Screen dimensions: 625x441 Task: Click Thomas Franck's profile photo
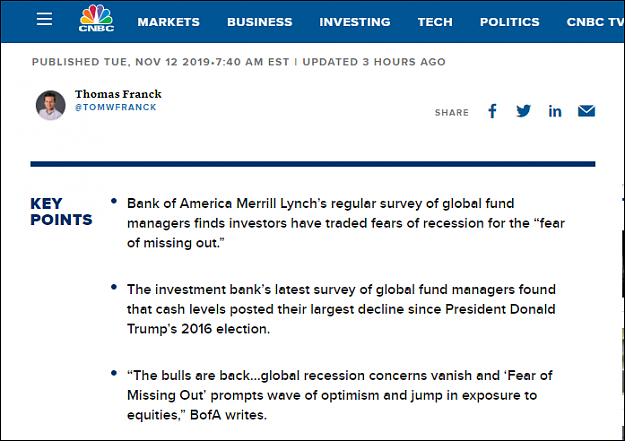tap(51, 105)
